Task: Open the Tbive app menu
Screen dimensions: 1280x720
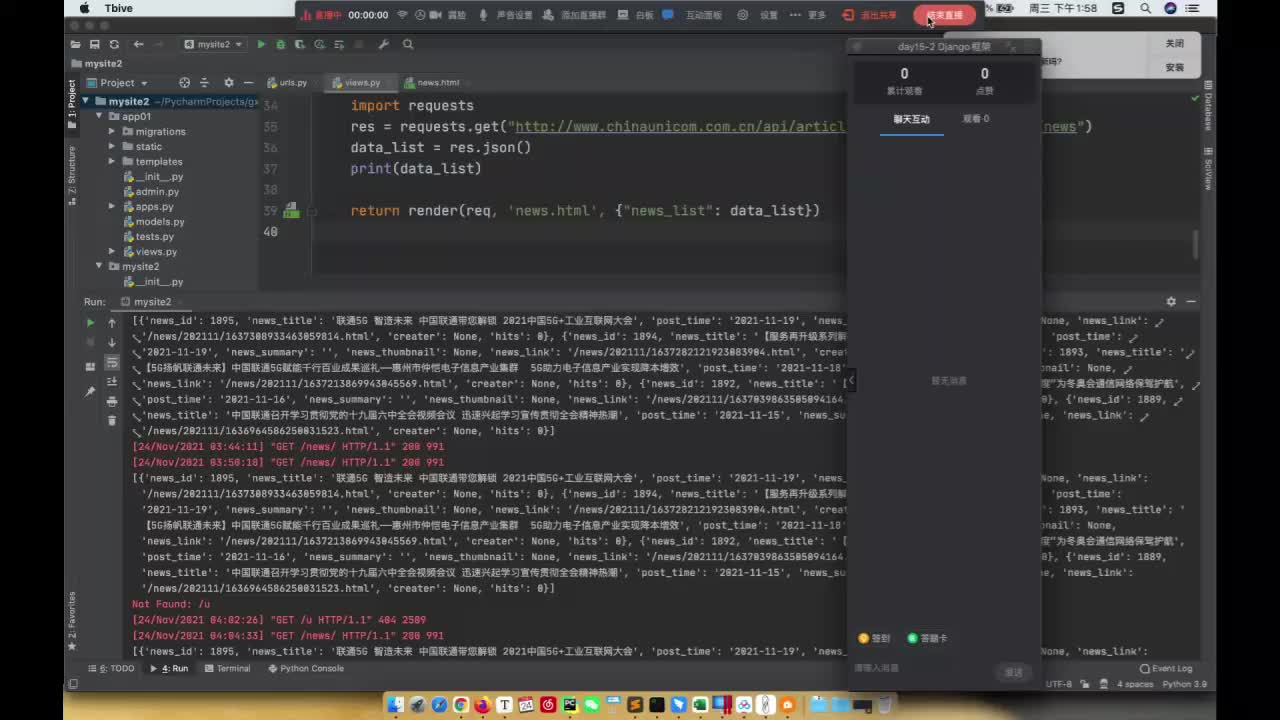Action: (x=118, y=8)
